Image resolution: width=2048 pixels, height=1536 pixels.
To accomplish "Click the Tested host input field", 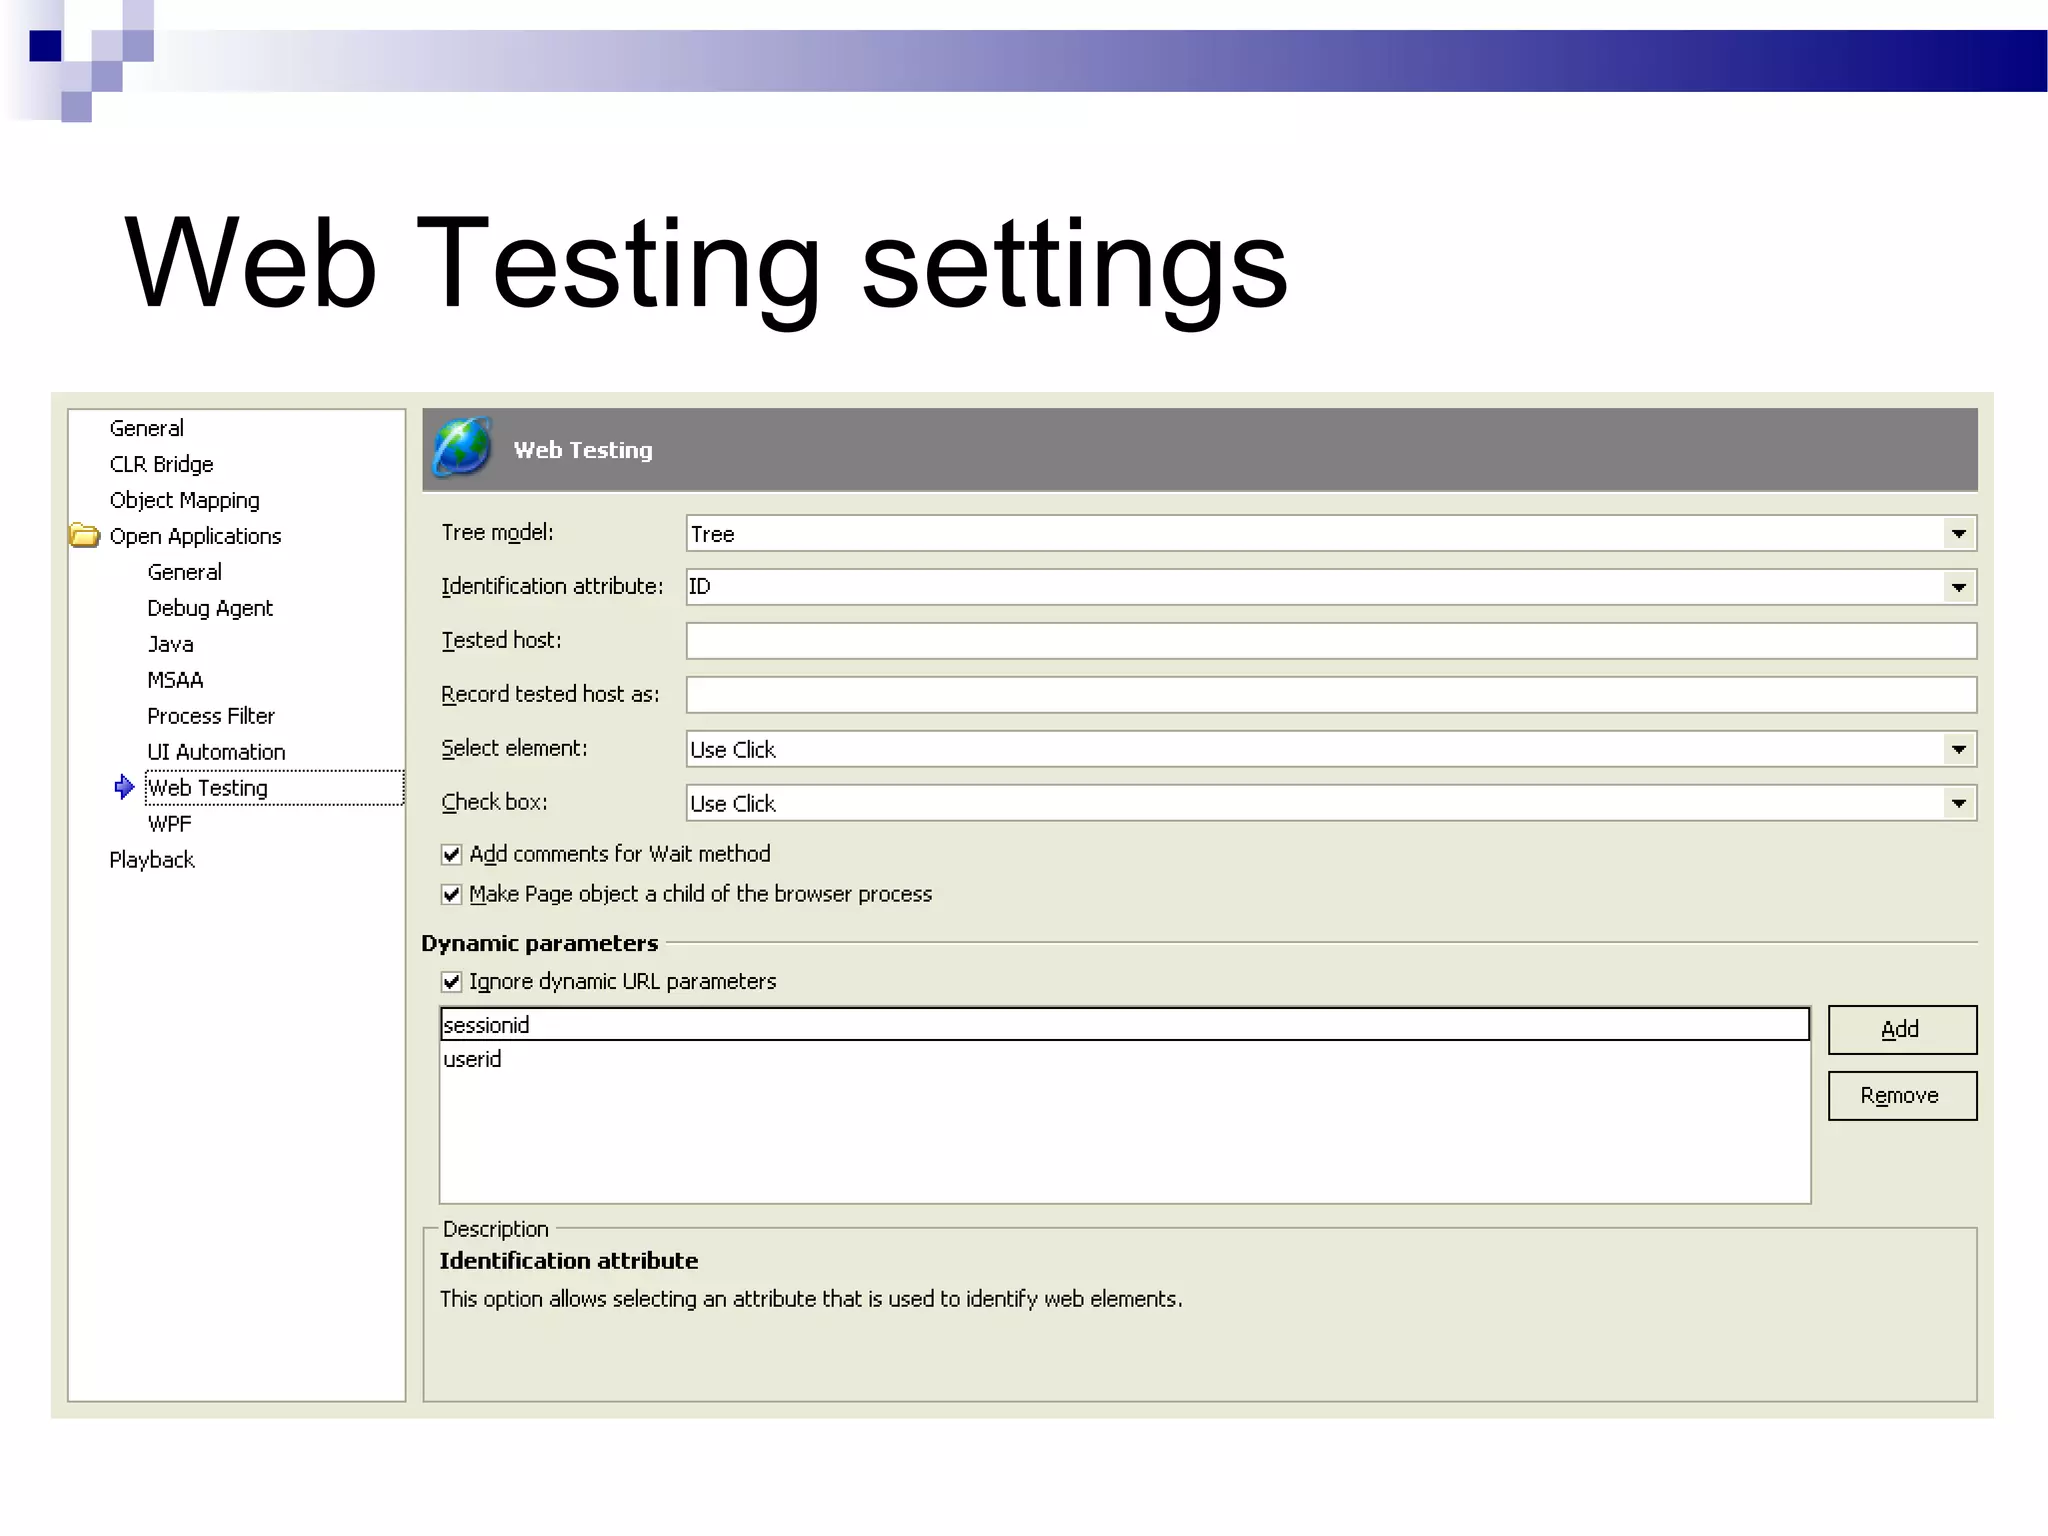I will tap(1331, 641).
